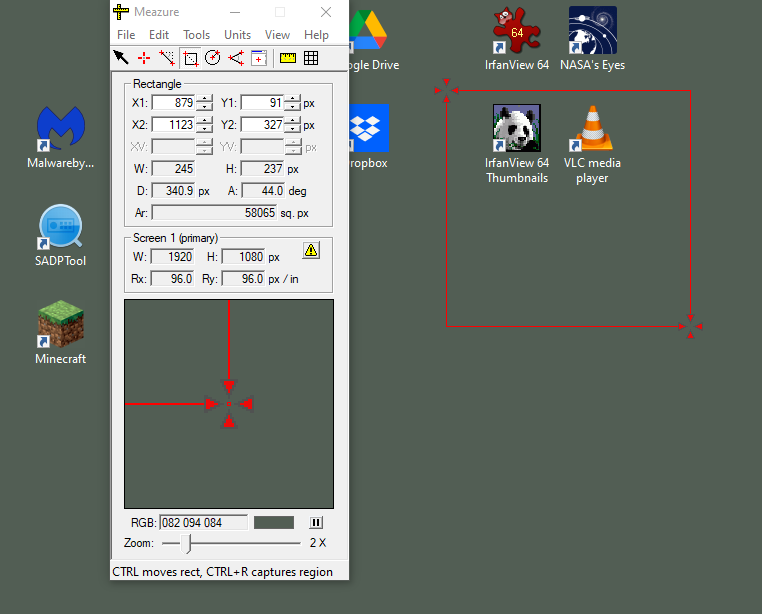Viewport: 762px width, 614px height.
Task: Open the Dropbox desktop shortcut
Action: 369,138
